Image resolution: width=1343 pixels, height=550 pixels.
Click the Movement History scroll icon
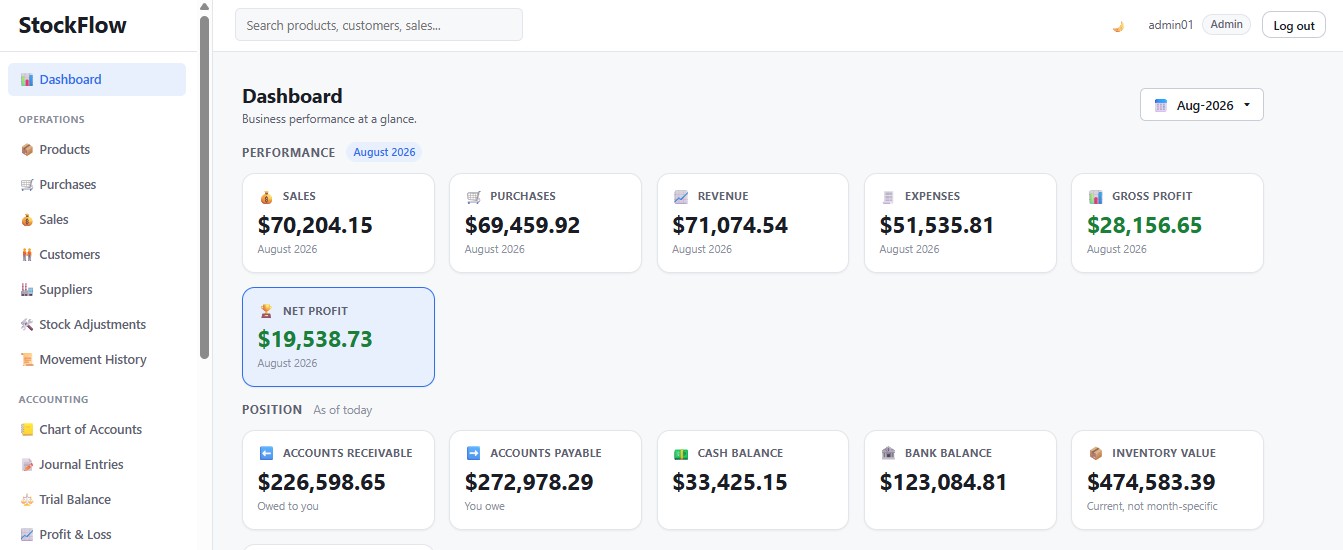coord(27,360)
